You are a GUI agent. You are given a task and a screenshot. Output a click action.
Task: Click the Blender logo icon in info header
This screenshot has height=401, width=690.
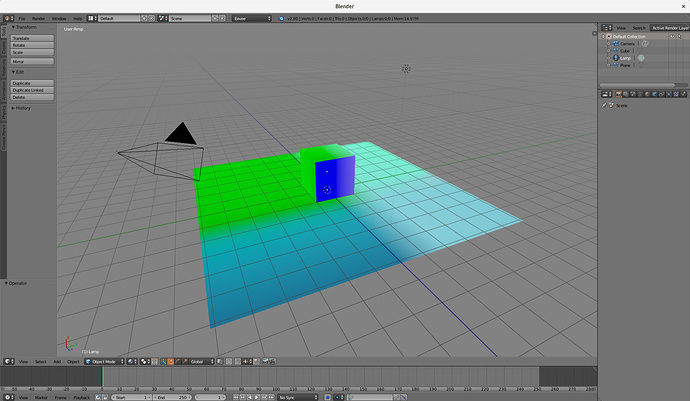(281, 18)
